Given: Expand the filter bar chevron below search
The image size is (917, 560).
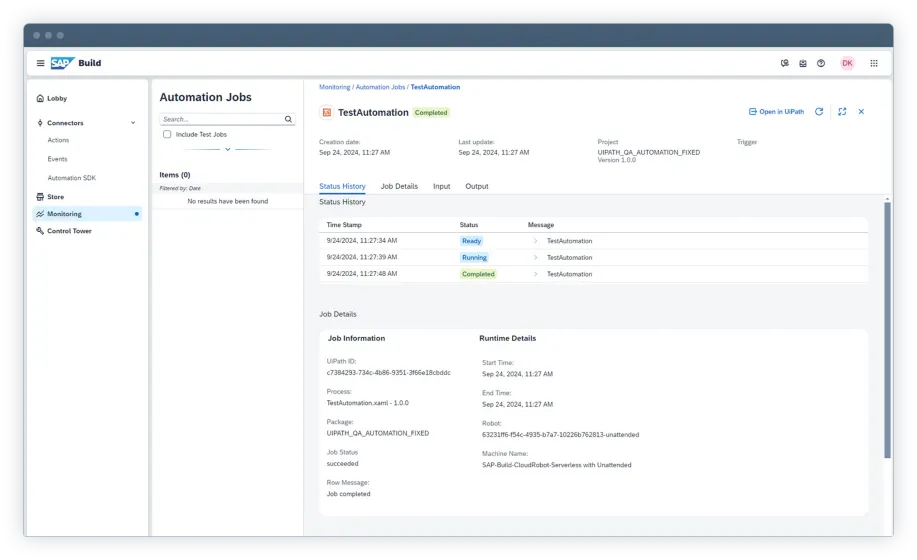Looking at the screenshot, I should click(227, 149).
